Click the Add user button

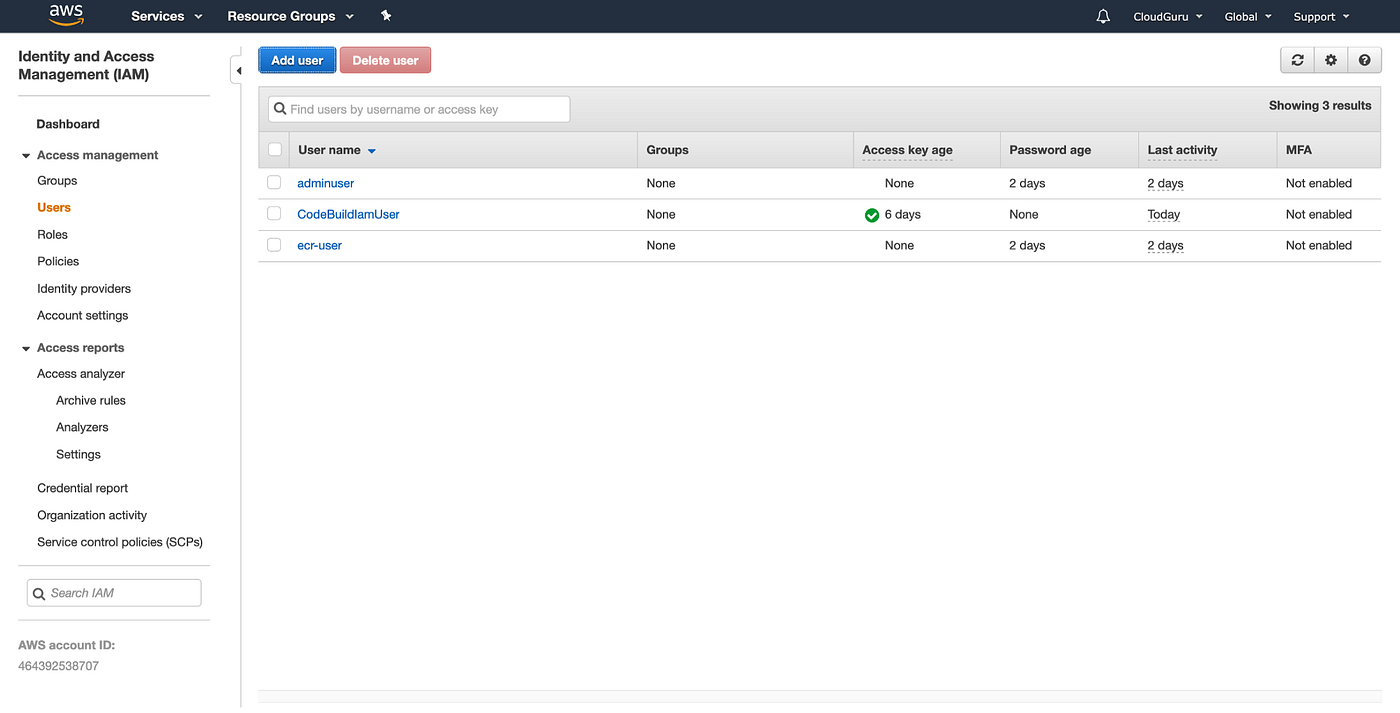297,59
